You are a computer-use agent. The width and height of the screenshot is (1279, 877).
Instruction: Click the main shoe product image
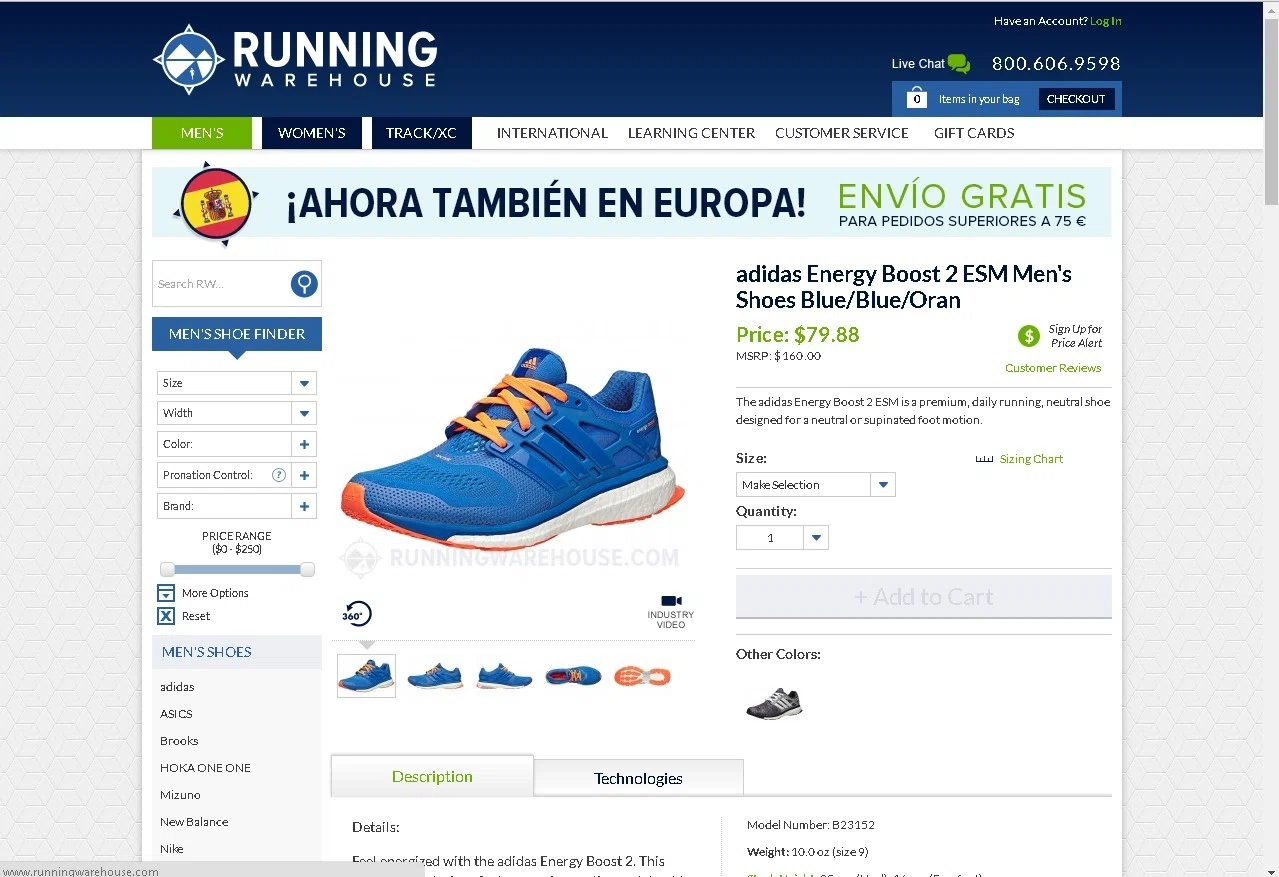point(513,448)
